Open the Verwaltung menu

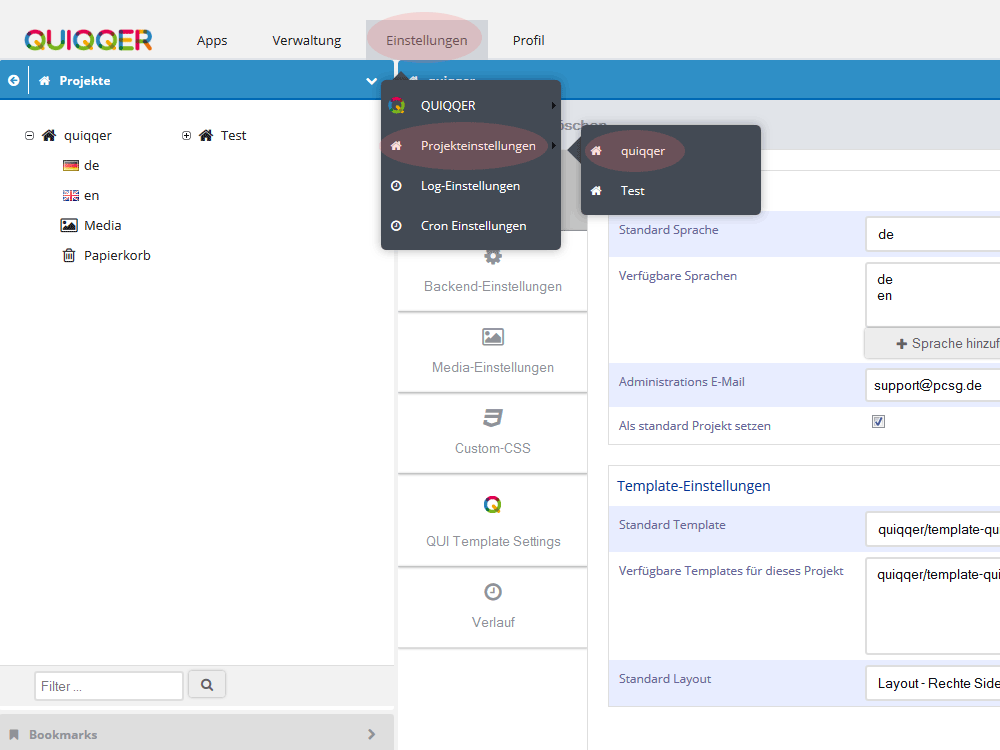[x=307, y=40]
